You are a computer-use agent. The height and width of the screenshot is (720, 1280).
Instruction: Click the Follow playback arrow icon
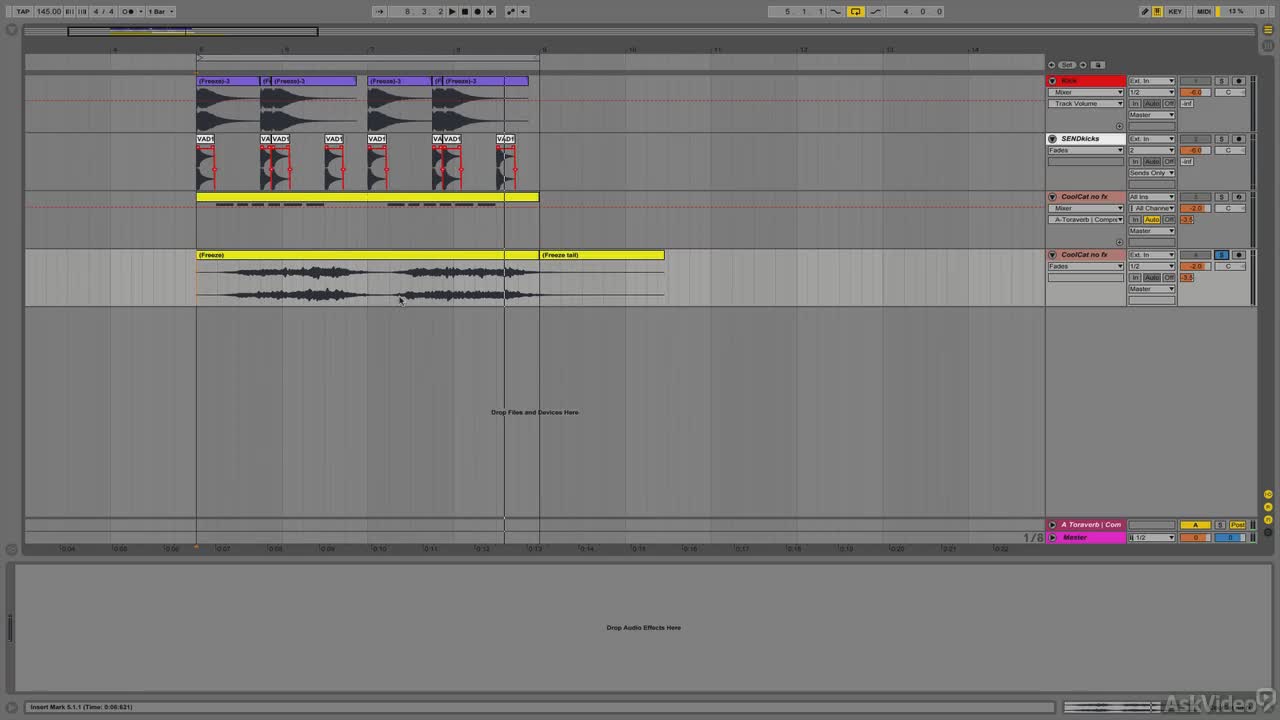(x=380, y=11)
